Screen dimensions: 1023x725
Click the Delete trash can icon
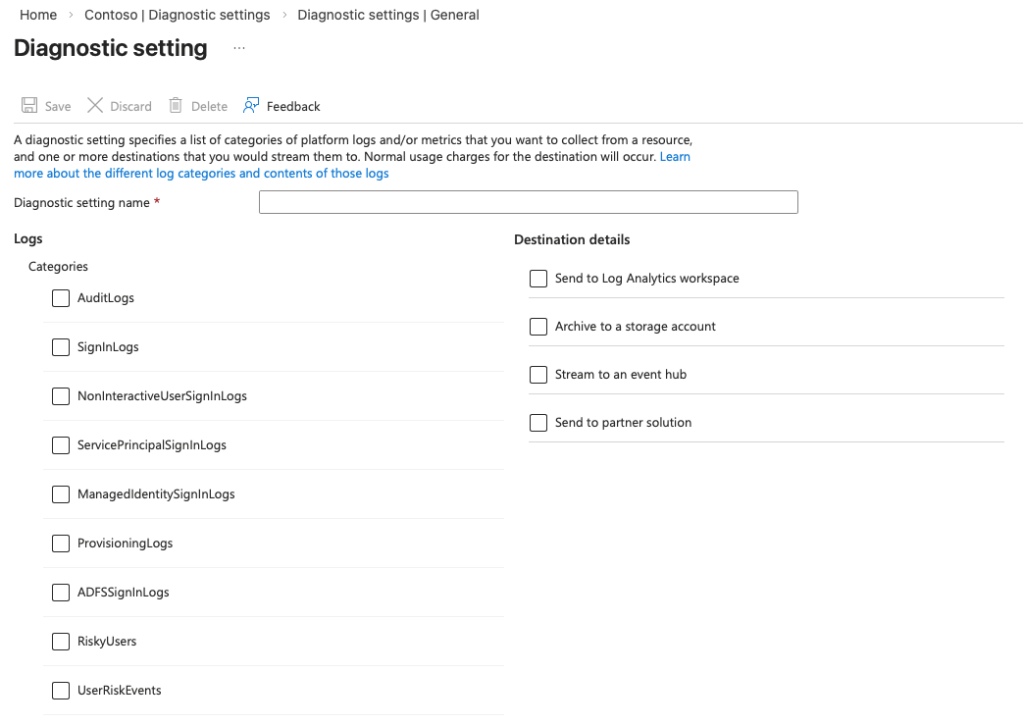point(176,106)
